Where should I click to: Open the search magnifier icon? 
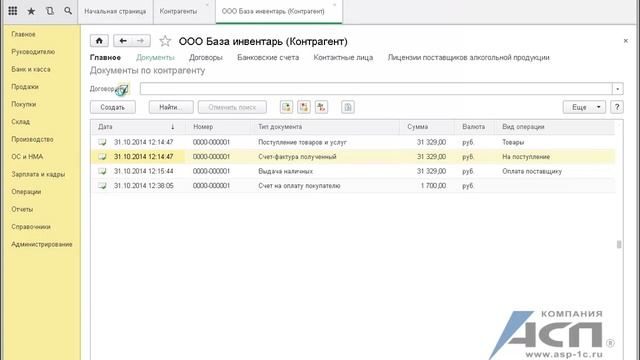(68, 11)
